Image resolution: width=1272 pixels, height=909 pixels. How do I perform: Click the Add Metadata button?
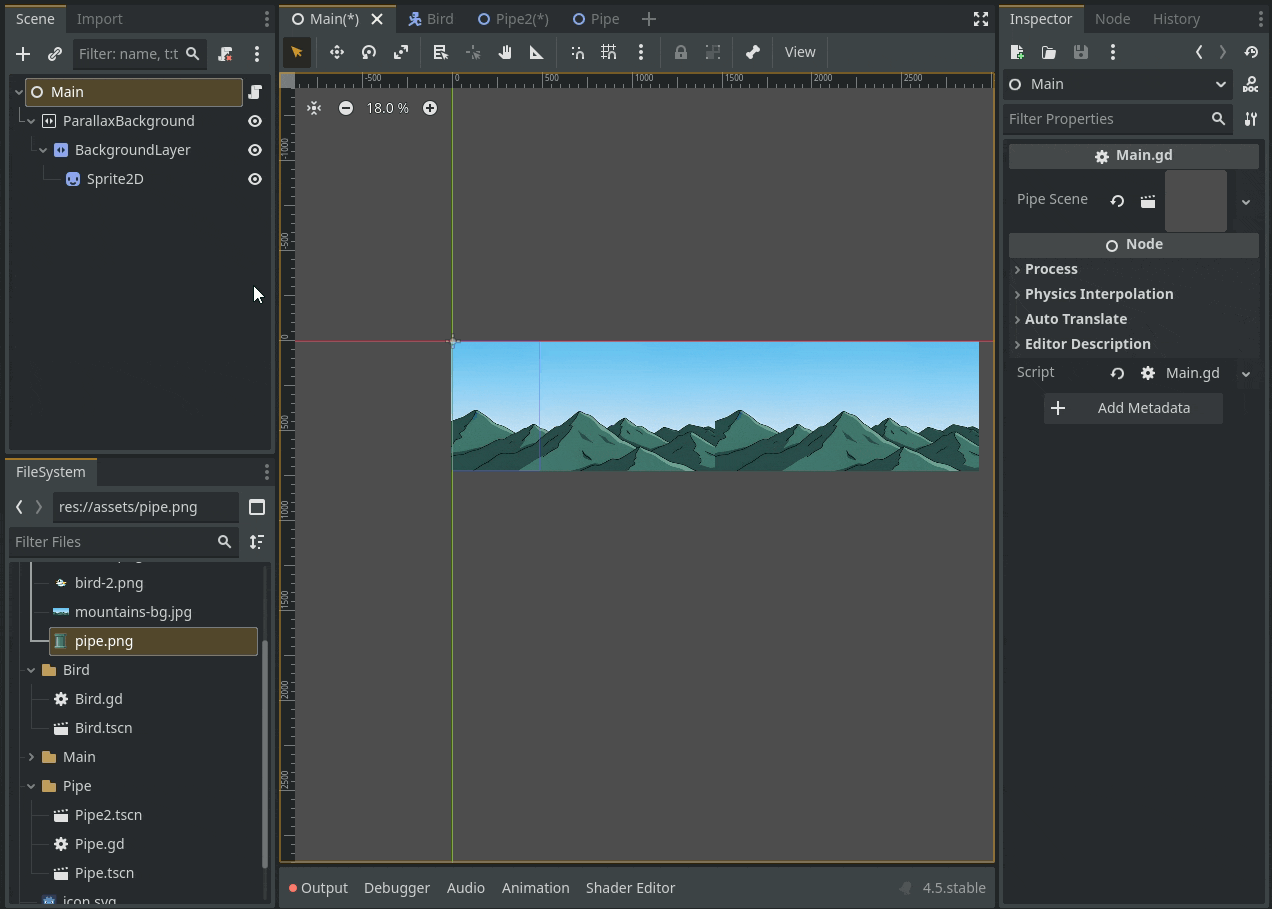[x=1133, y=408]
